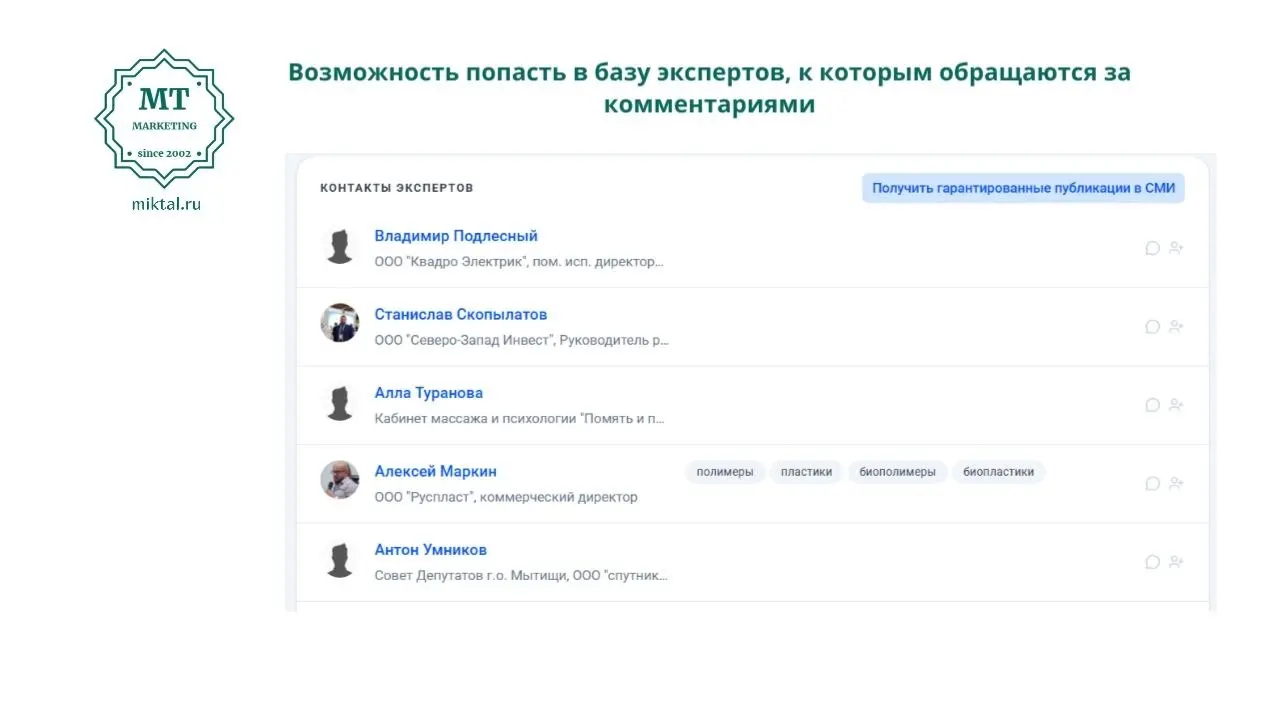Select the 'пластики' tag
Viewport: 1280px width, 720px height.
[806, 472]
